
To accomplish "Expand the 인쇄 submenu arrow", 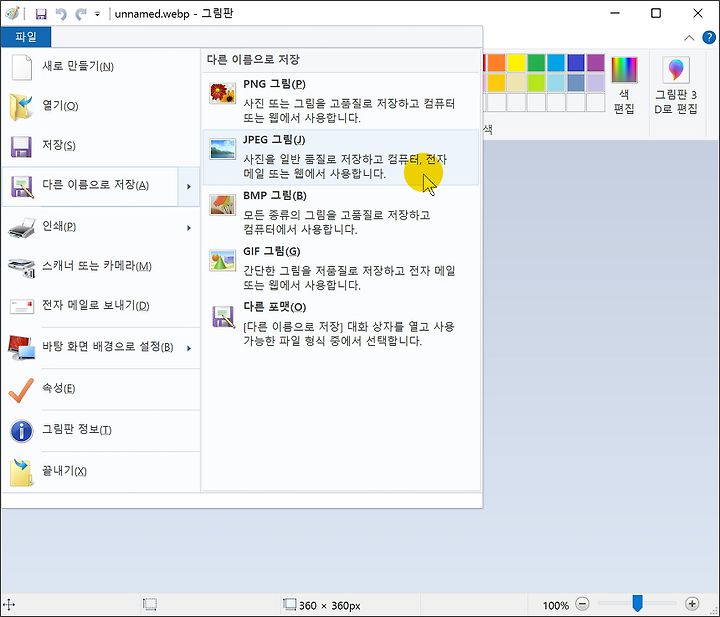I will 189,228.
